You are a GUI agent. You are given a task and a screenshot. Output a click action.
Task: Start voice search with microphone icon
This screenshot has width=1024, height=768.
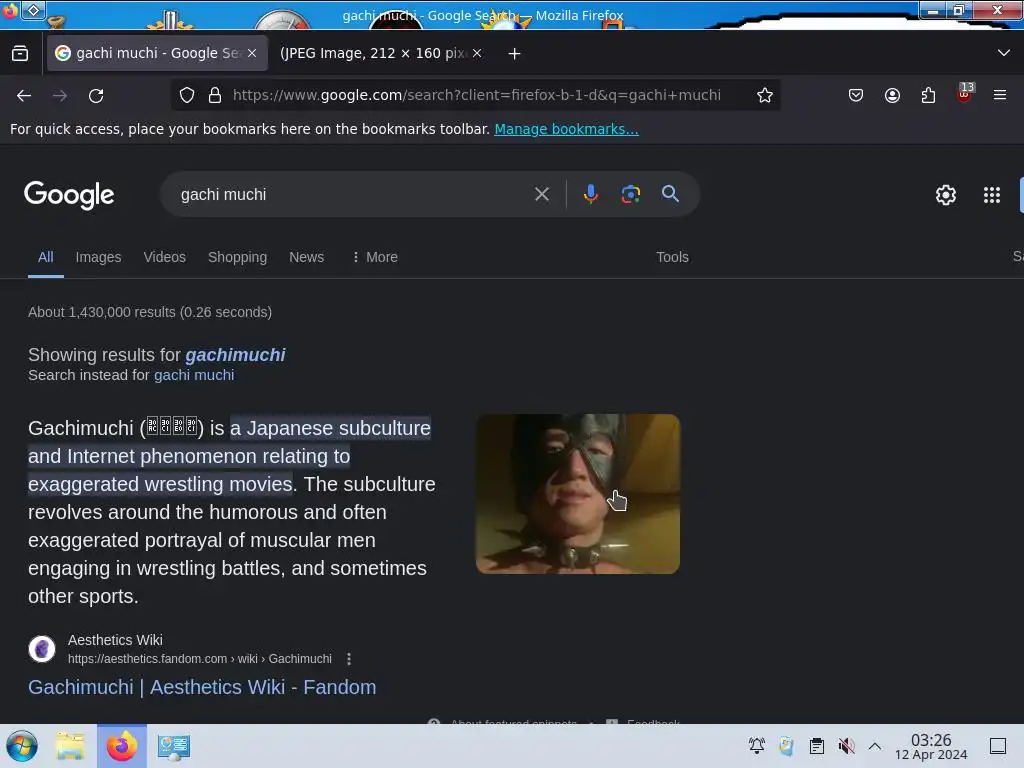click(590, 194)
